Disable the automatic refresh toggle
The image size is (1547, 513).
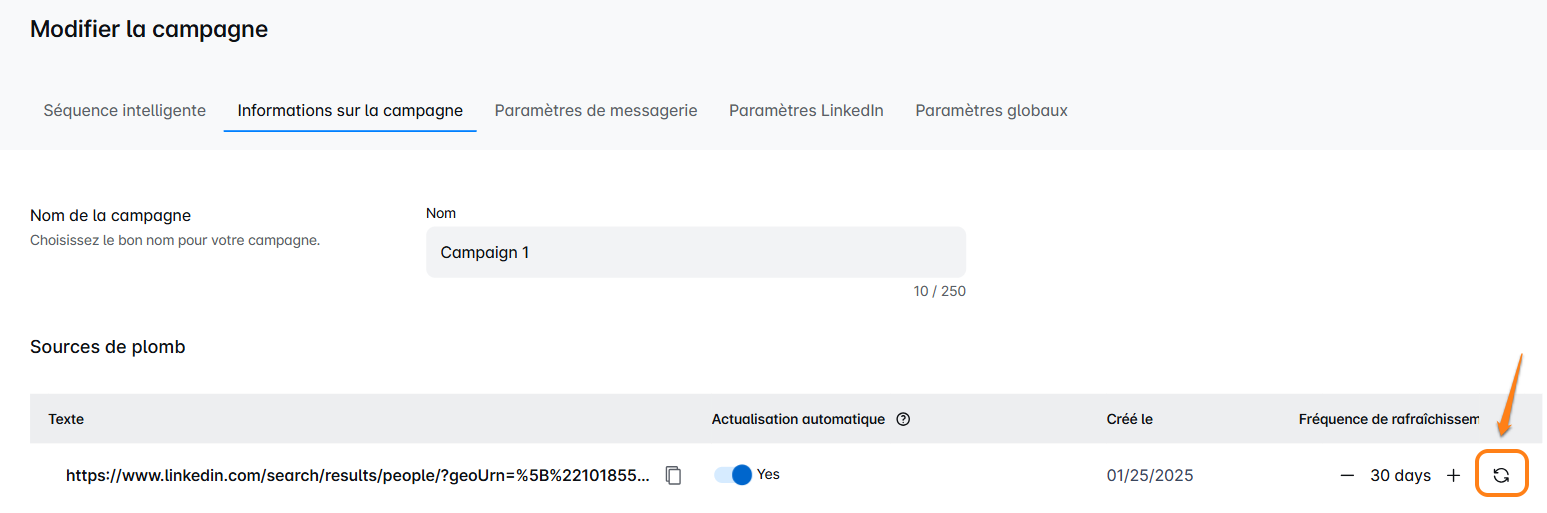(x=733, y=475)
